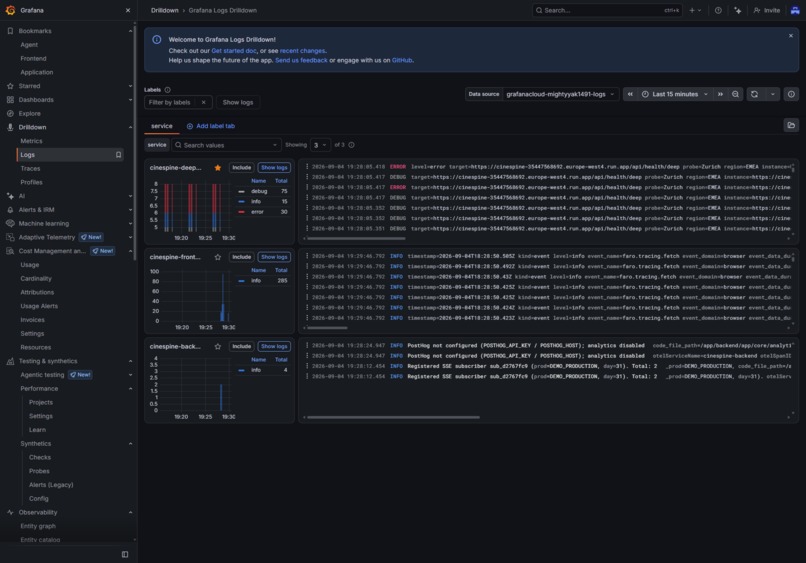Focus the top Search field
806x563 pixels.
pos(607,10)
